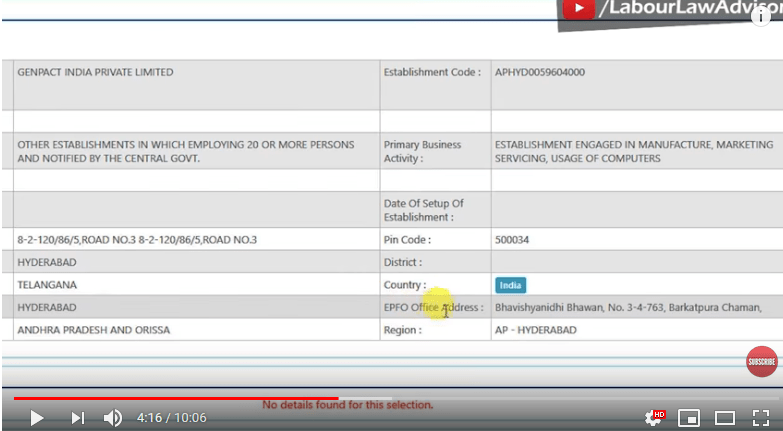Select establishment code APHYD0059604000
This screenshot has width=783, height=431.
[x=540, y=72]
